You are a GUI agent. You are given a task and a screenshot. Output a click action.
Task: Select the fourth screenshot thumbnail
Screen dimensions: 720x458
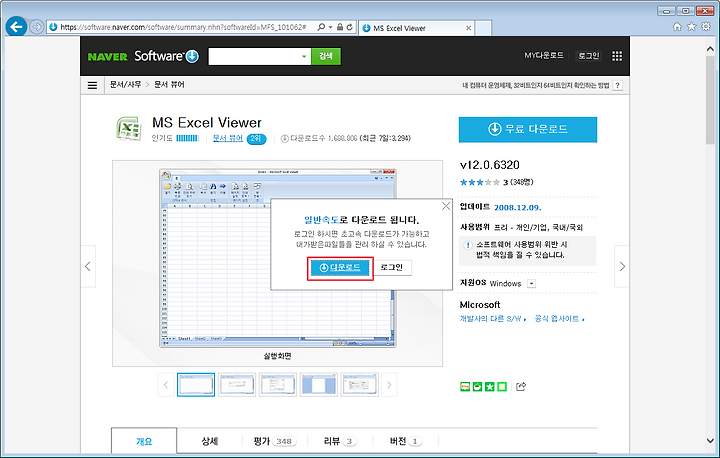tap(319, 384)
